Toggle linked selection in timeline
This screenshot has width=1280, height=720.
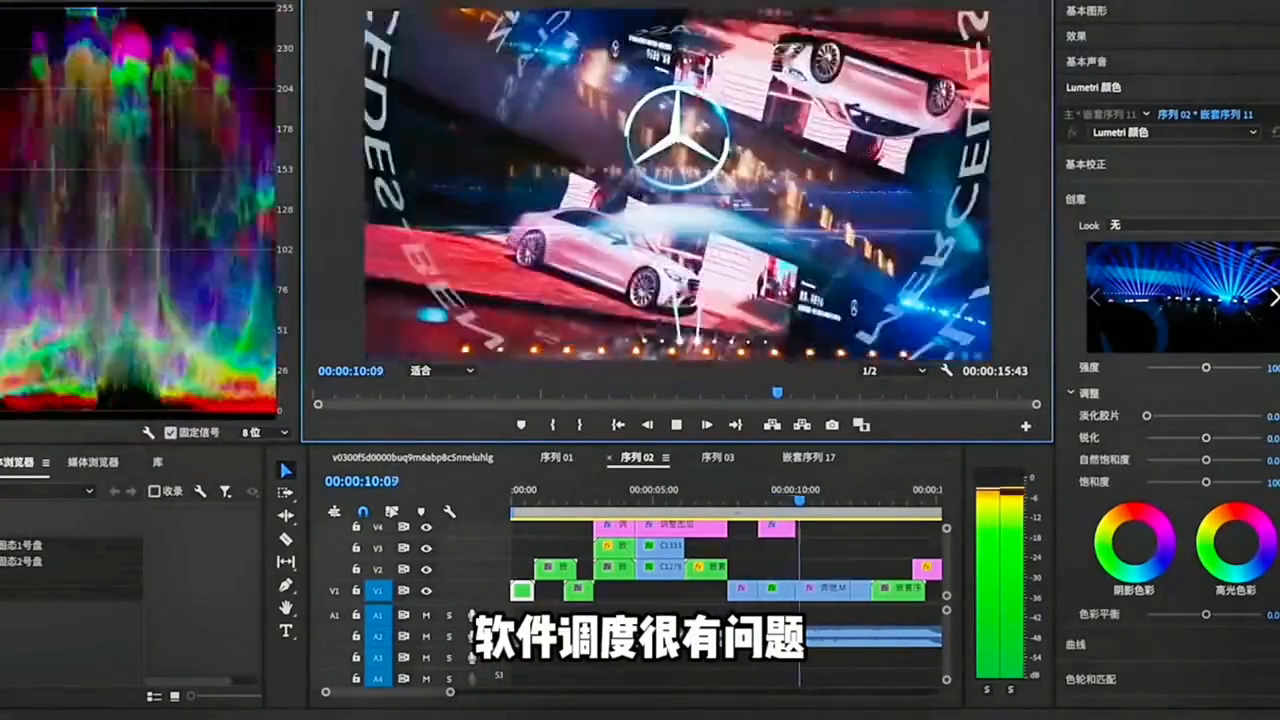pyautogui.click(x=392, y=511)
